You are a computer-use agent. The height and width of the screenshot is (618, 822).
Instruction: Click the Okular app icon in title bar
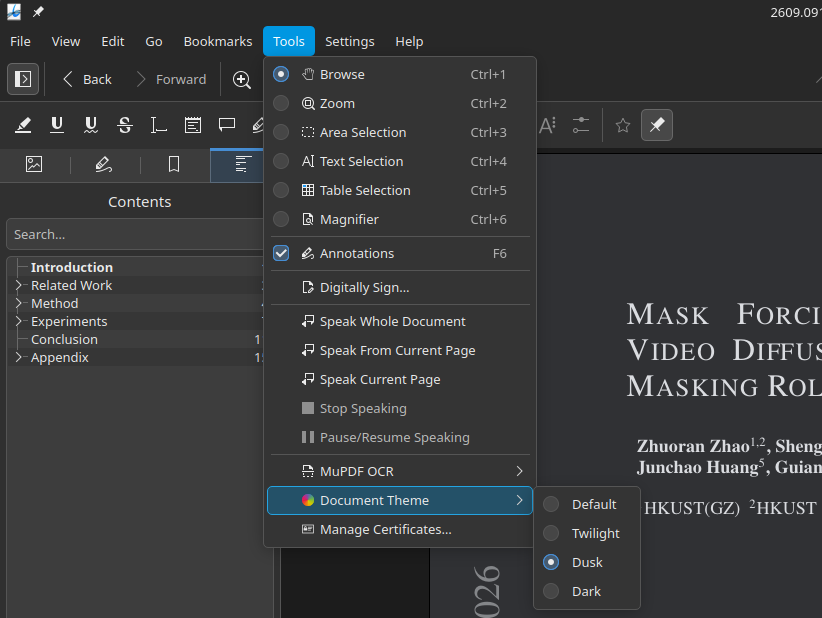click(14, 12)
